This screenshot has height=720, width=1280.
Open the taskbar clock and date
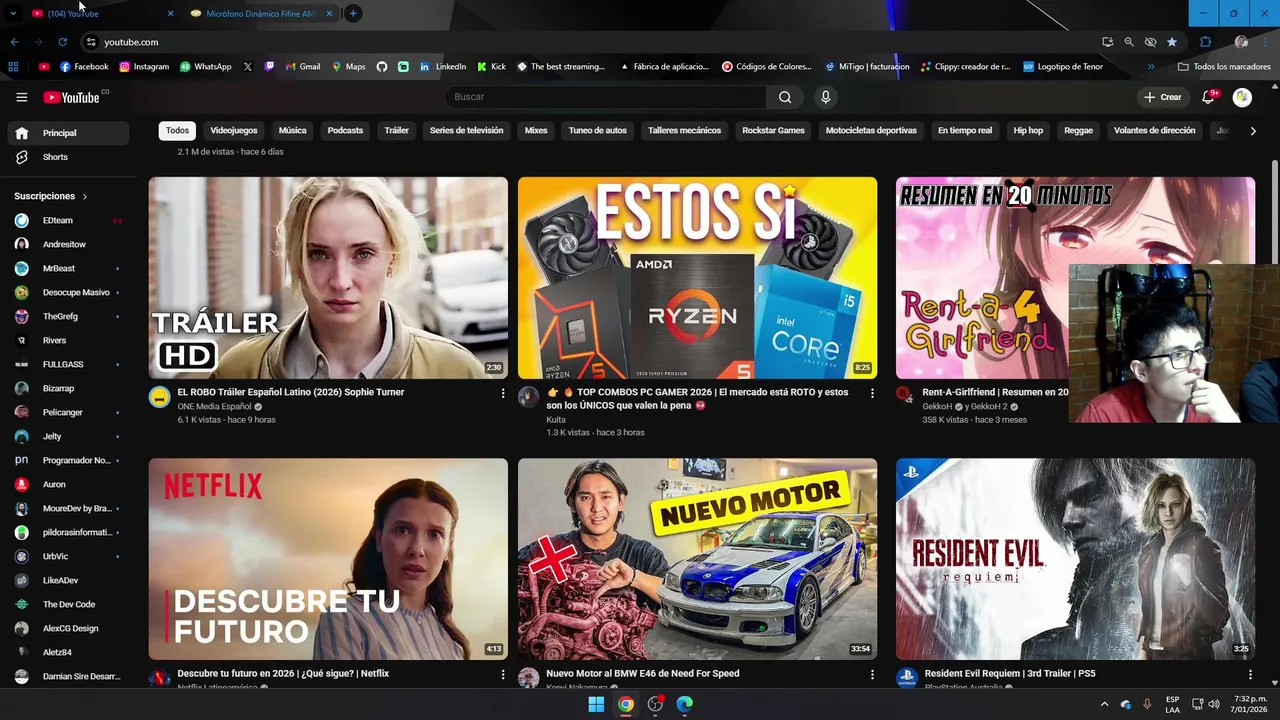point(1250,704)
